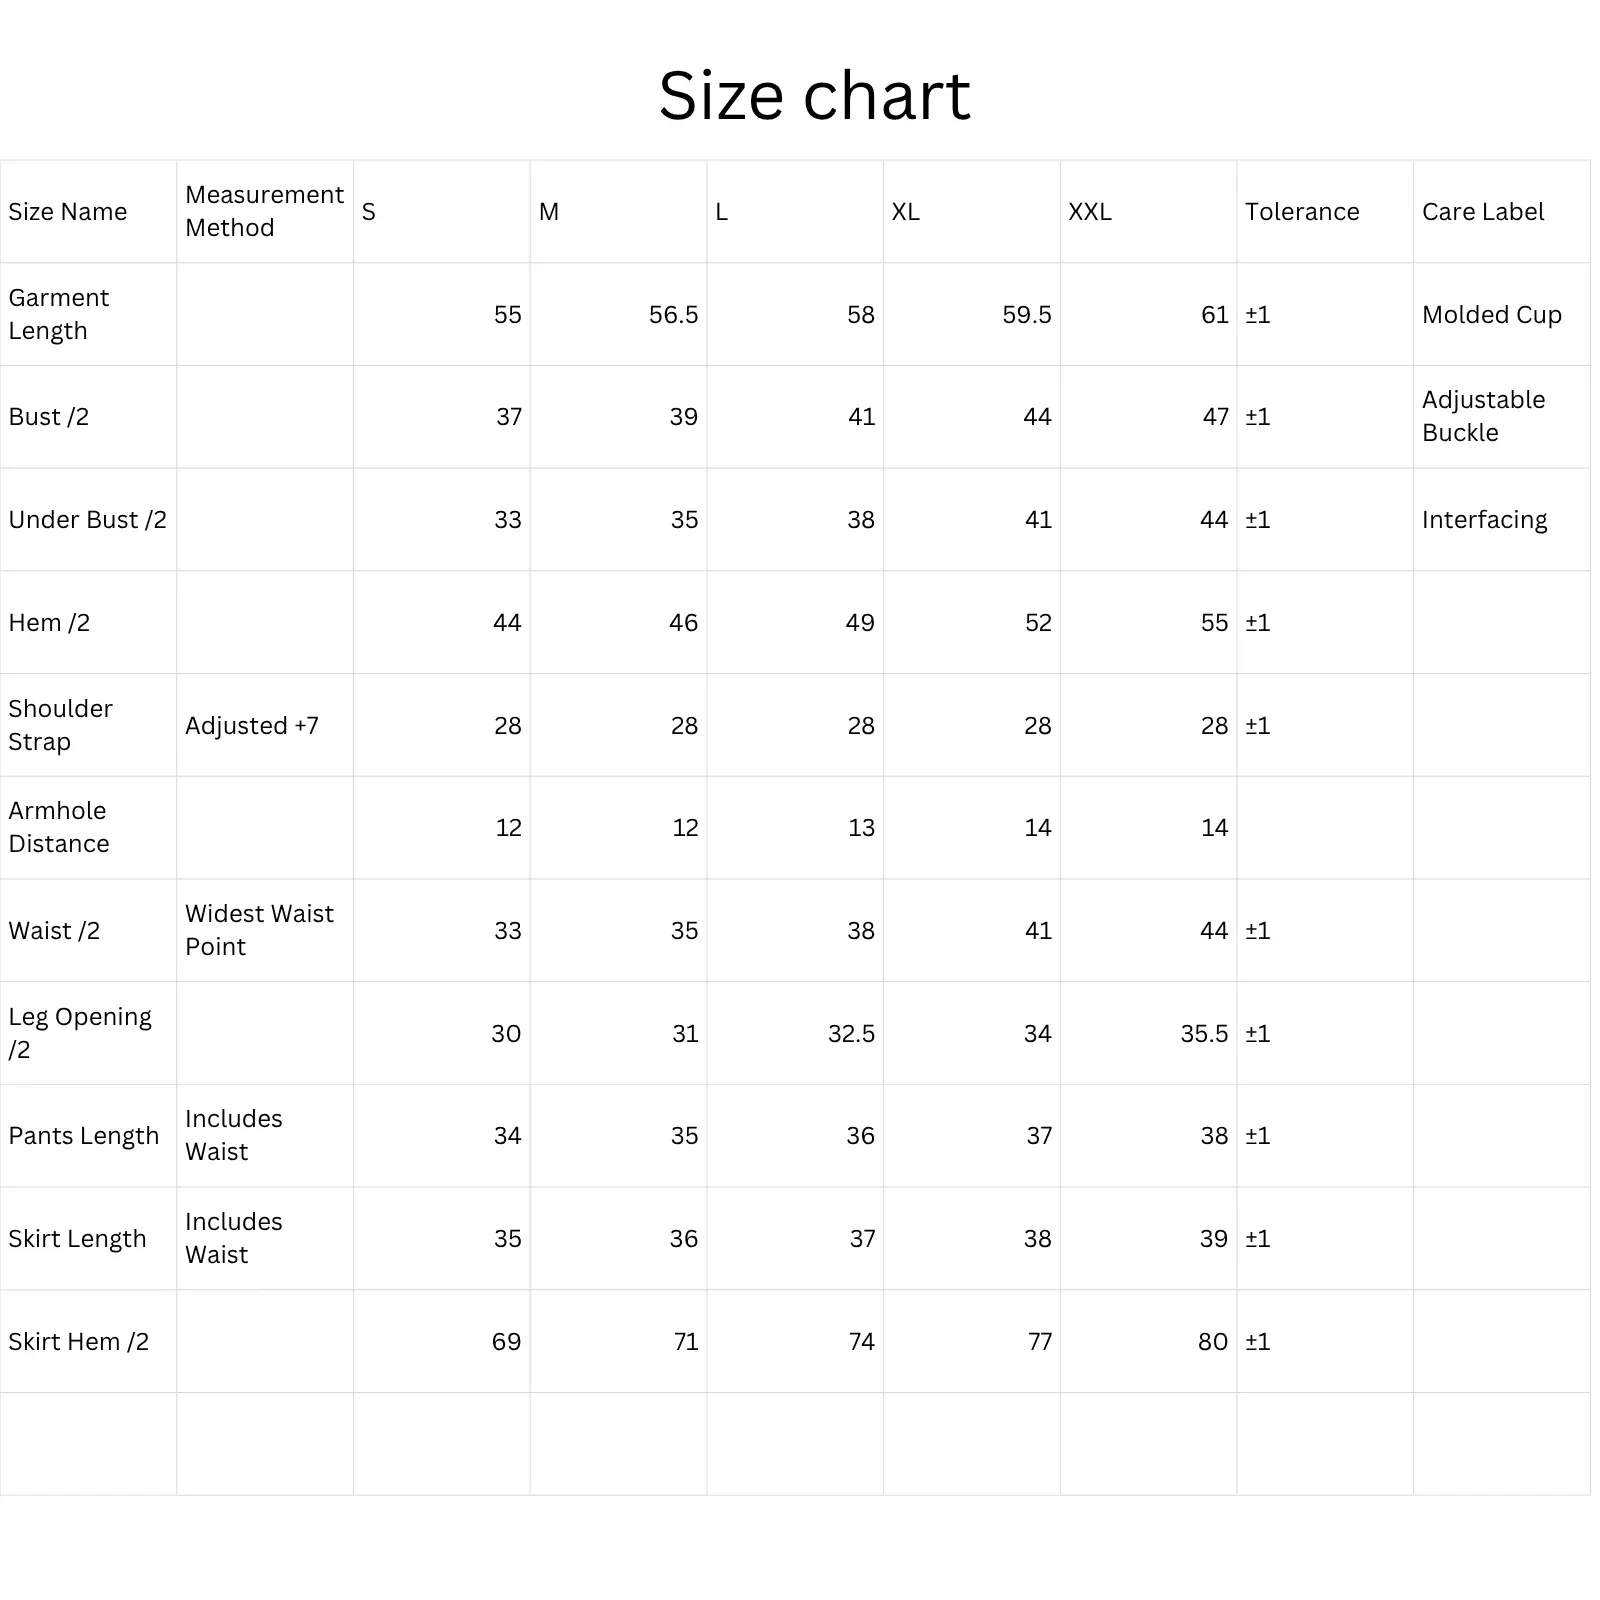Click the "Size chart" title text
The width and height of the screenshot is (1600, 1600).
(x=814, y=96)
